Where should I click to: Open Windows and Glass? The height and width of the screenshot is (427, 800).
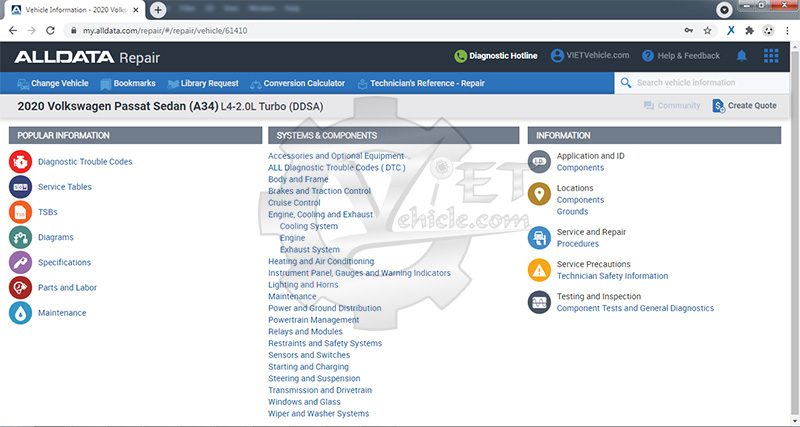[304, 402]
